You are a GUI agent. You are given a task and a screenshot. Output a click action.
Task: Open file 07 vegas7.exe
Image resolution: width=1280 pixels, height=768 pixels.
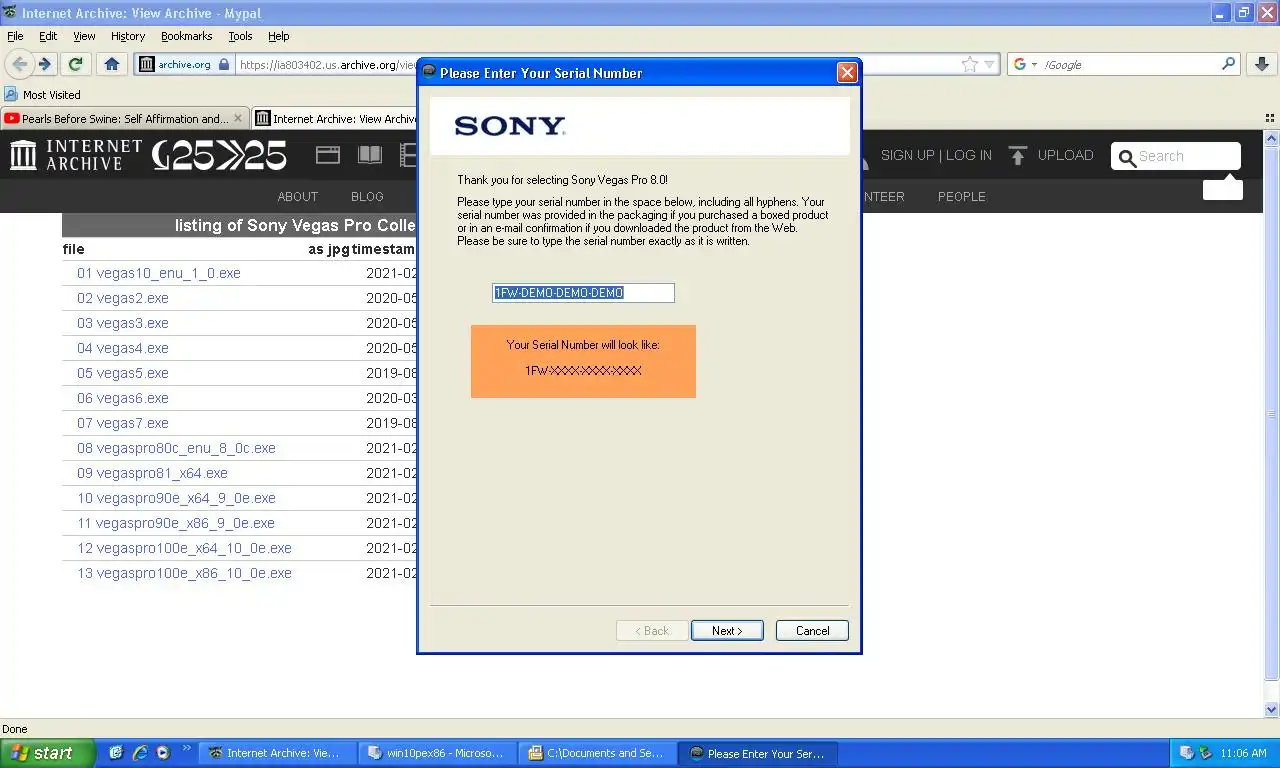click(123, 423)
